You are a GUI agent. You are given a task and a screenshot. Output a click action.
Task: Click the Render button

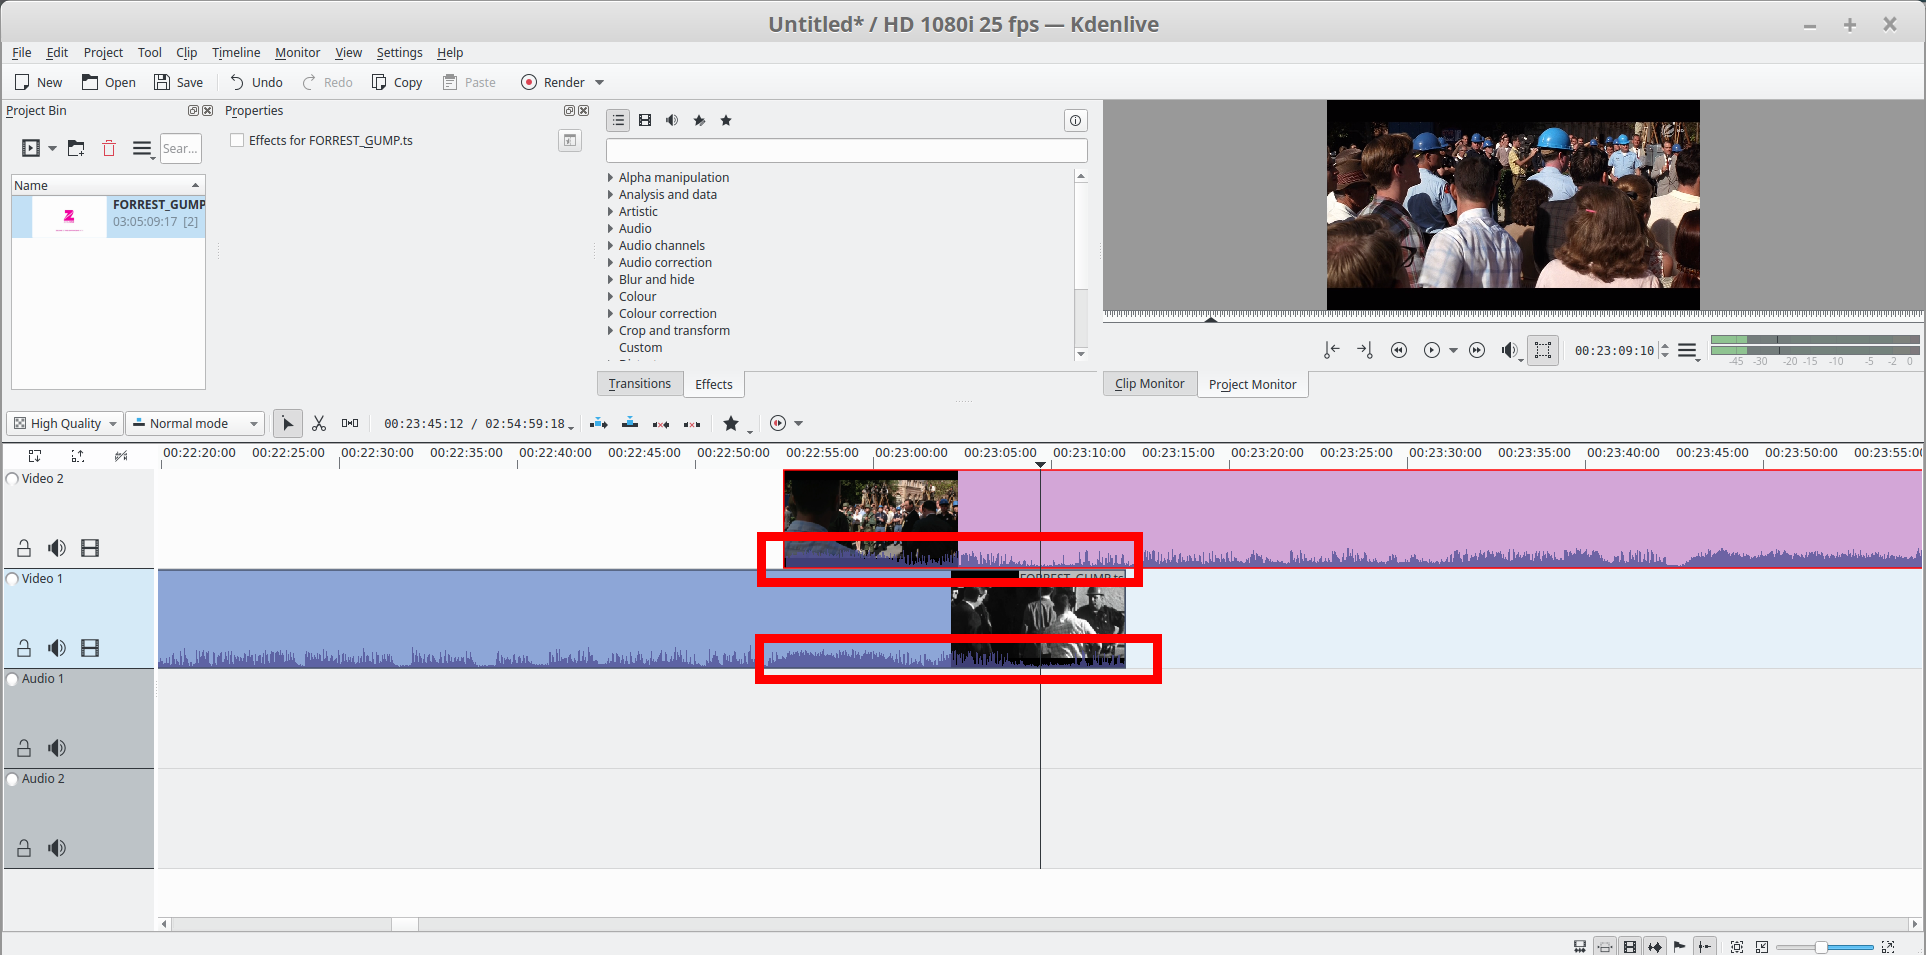coord(553,83)
